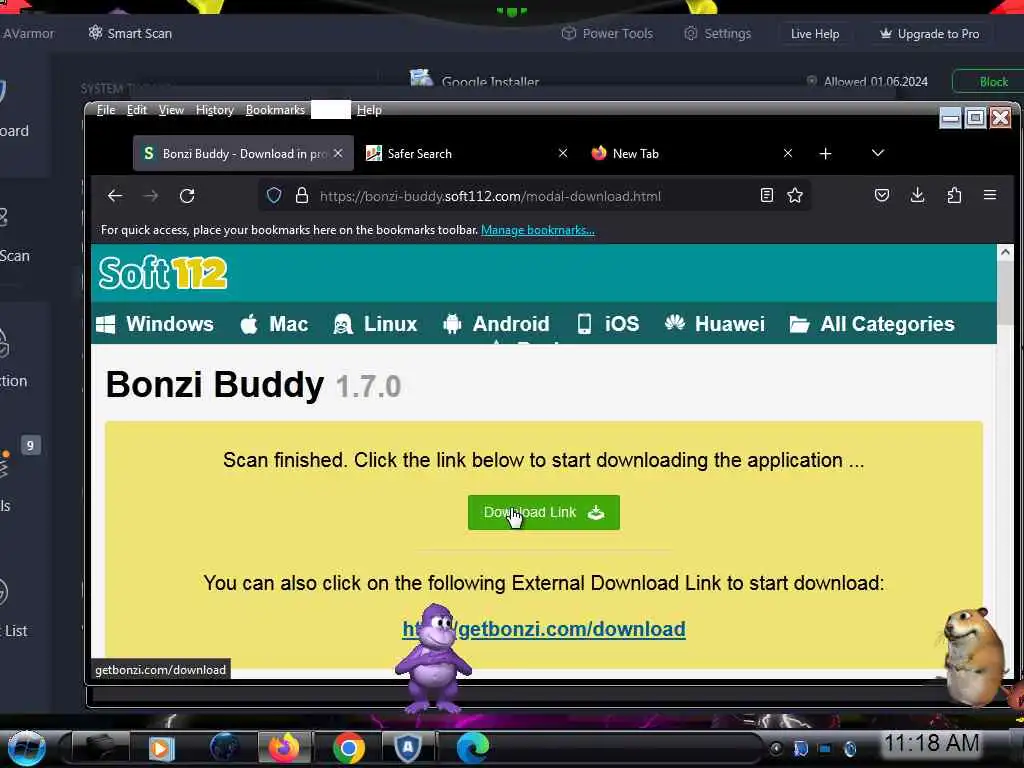The width and height of the screenshot is (1024, 768).
Task: Click the address bar URL field
Action: pos(536,196)
